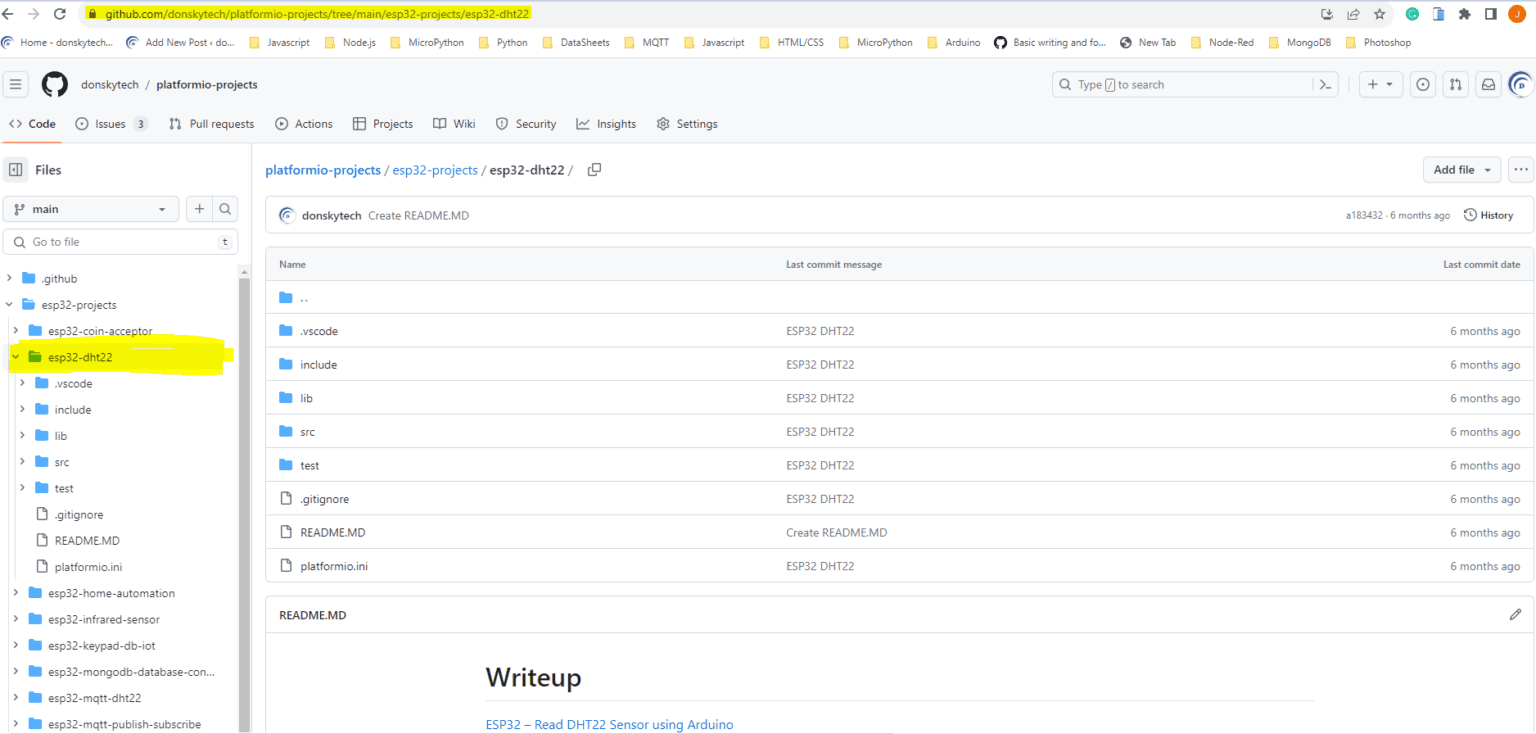Open GitHub notifications inbox

click(x=1488, y=85)
